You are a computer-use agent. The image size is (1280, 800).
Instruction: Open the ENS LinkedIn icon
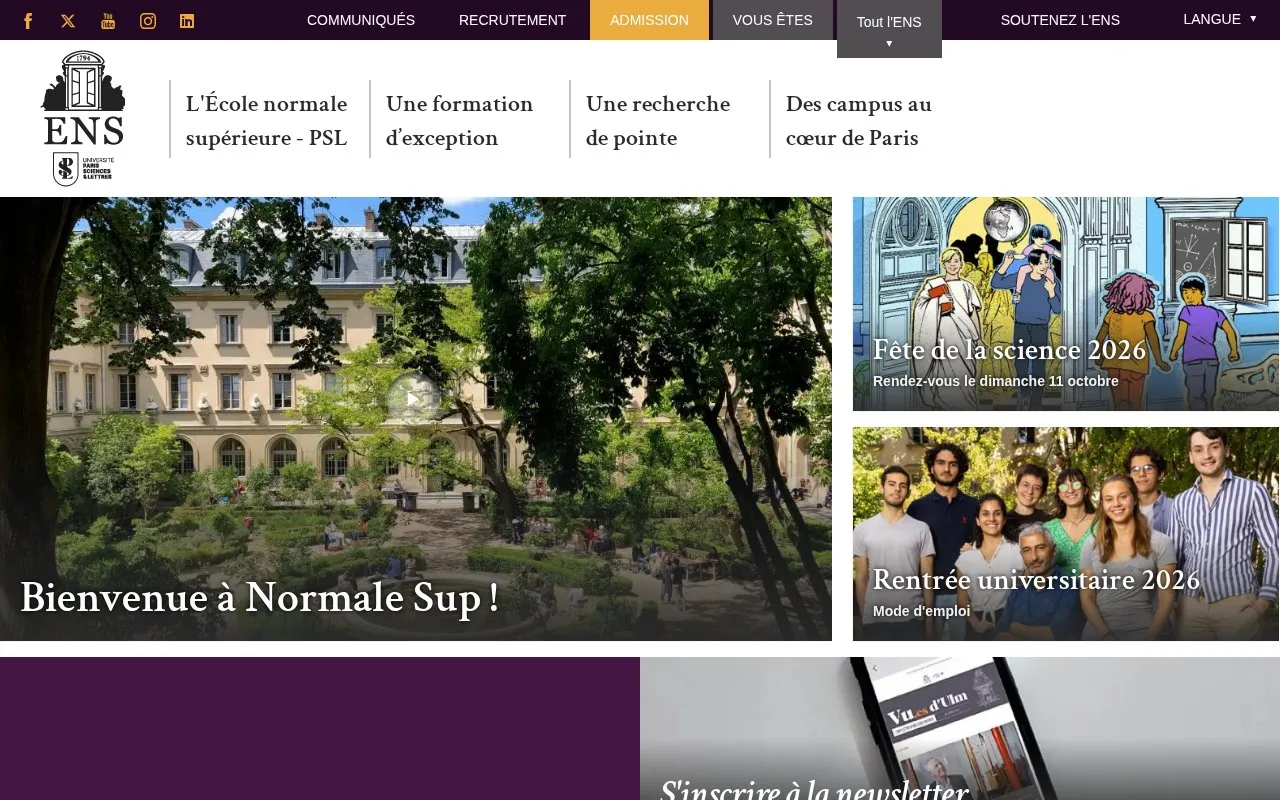[187, 21]
